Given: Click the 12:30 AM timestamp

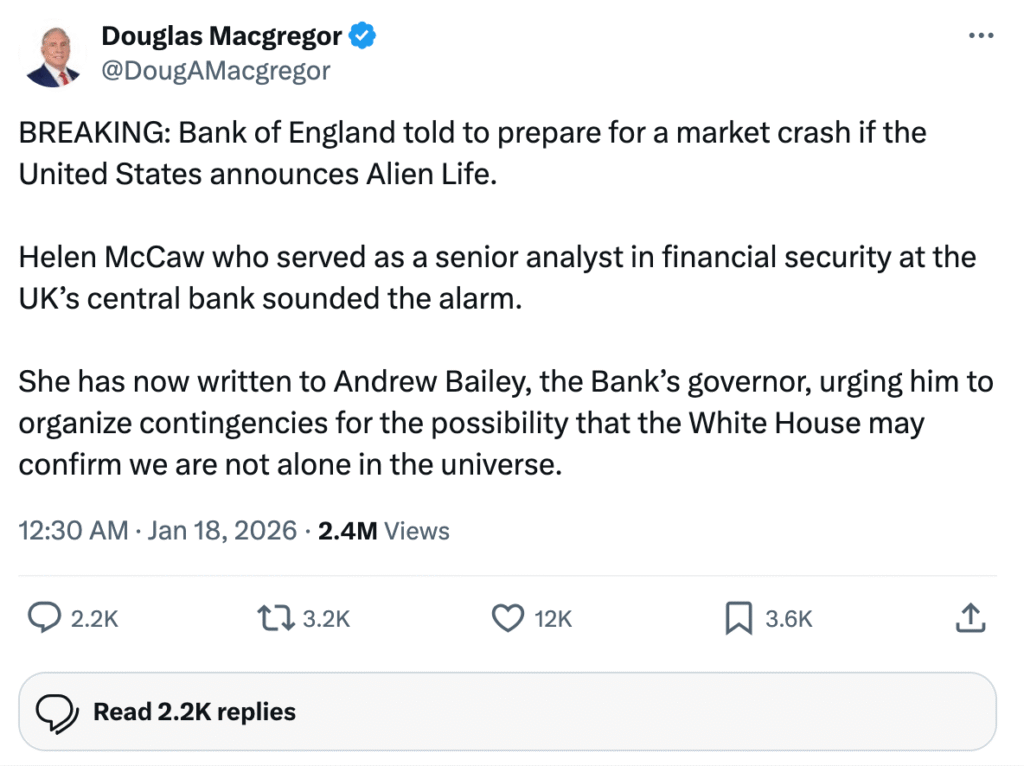Looking at the screenshot, I should click(73, 530).
